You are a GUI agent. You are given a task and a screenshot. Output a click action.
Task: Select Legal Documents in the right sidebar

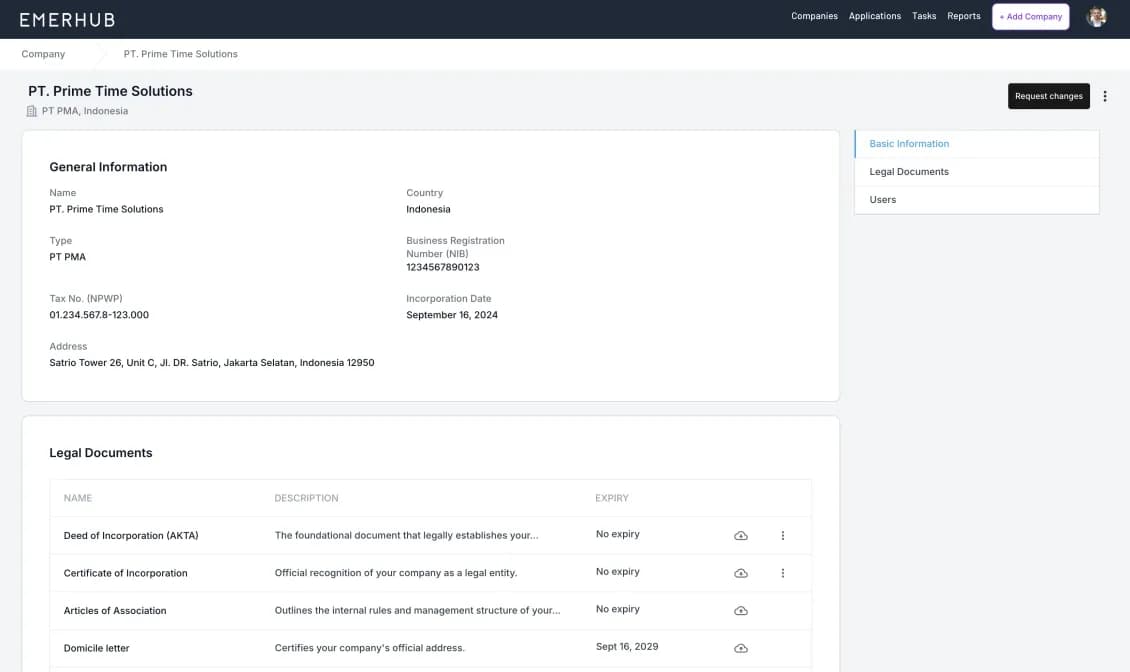[909, 171]
